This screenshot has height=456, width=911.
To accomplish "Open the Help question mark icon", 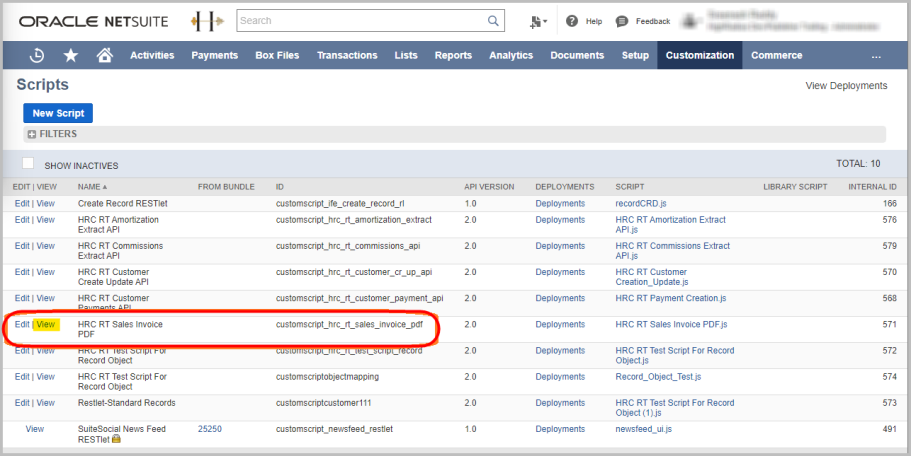I will point(572,21).
